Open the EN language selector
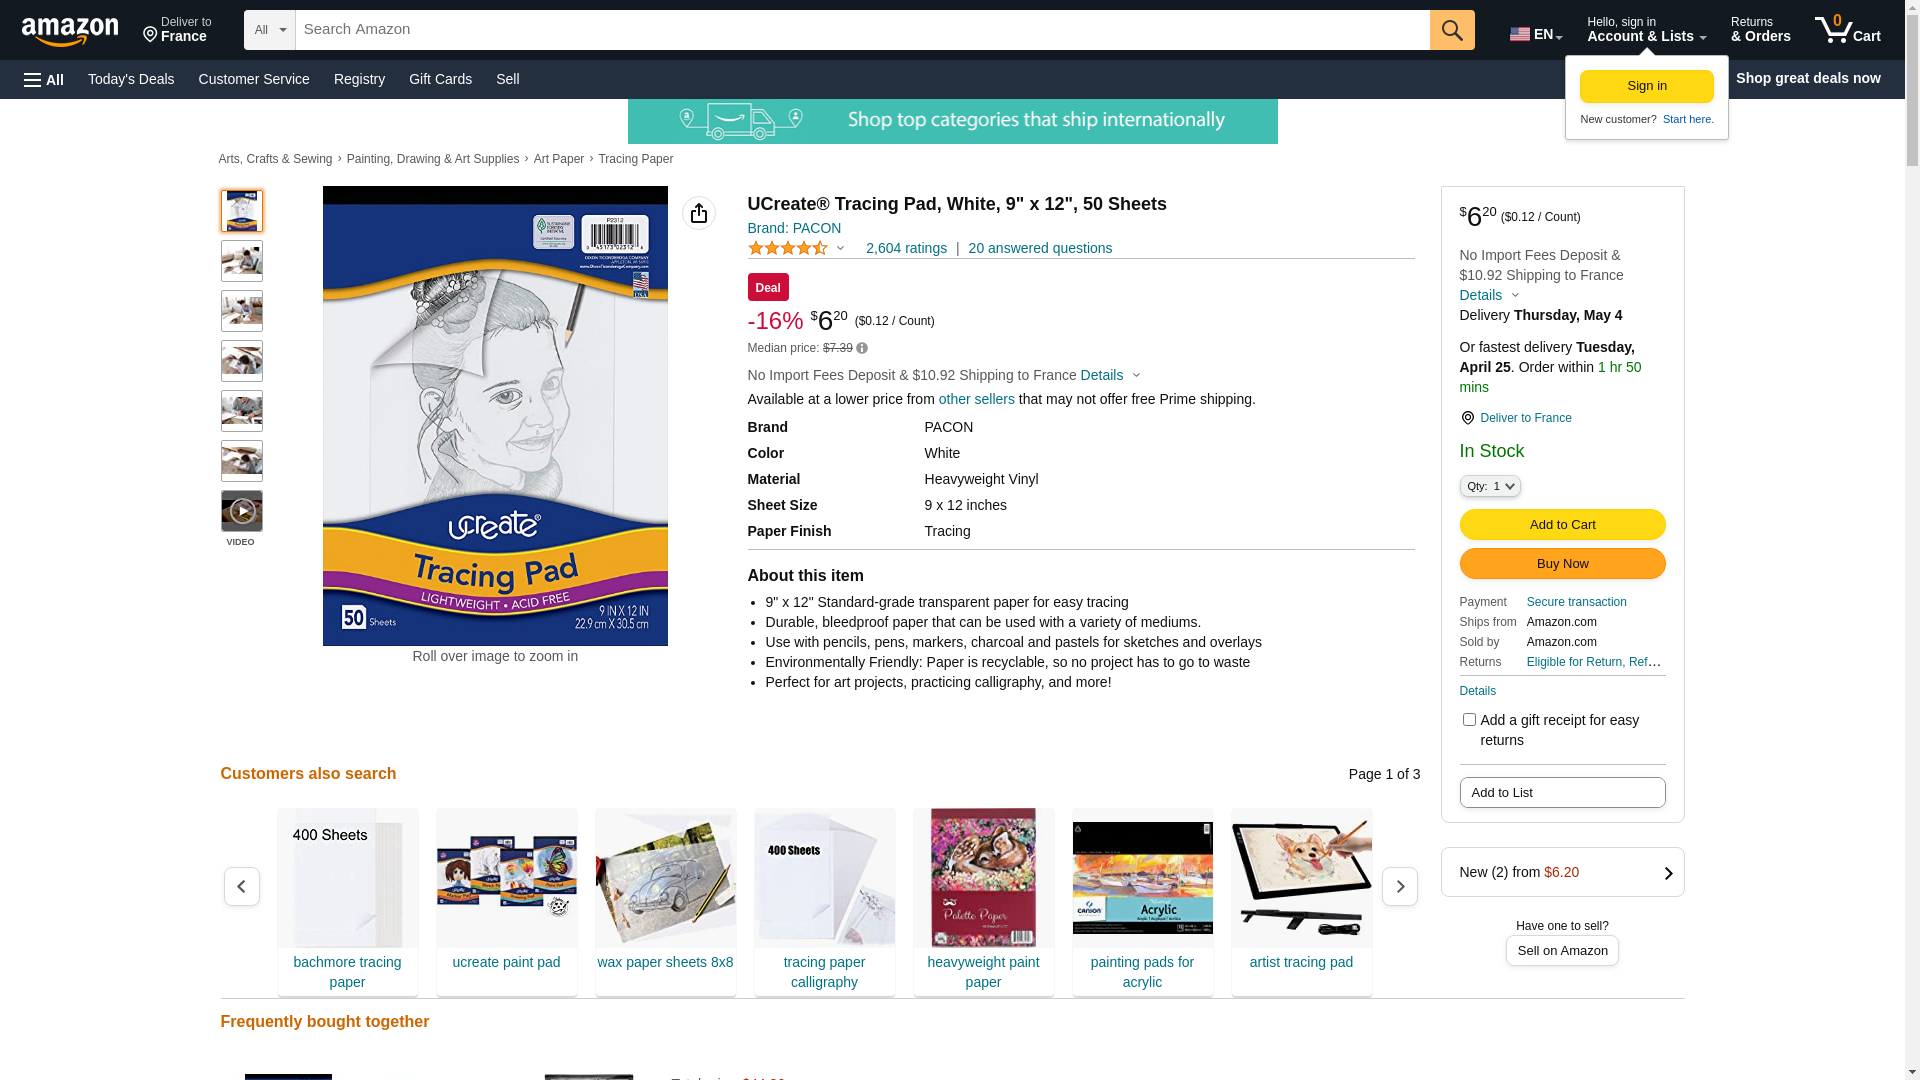Screen dimensions: 1920x1080 1536,34
